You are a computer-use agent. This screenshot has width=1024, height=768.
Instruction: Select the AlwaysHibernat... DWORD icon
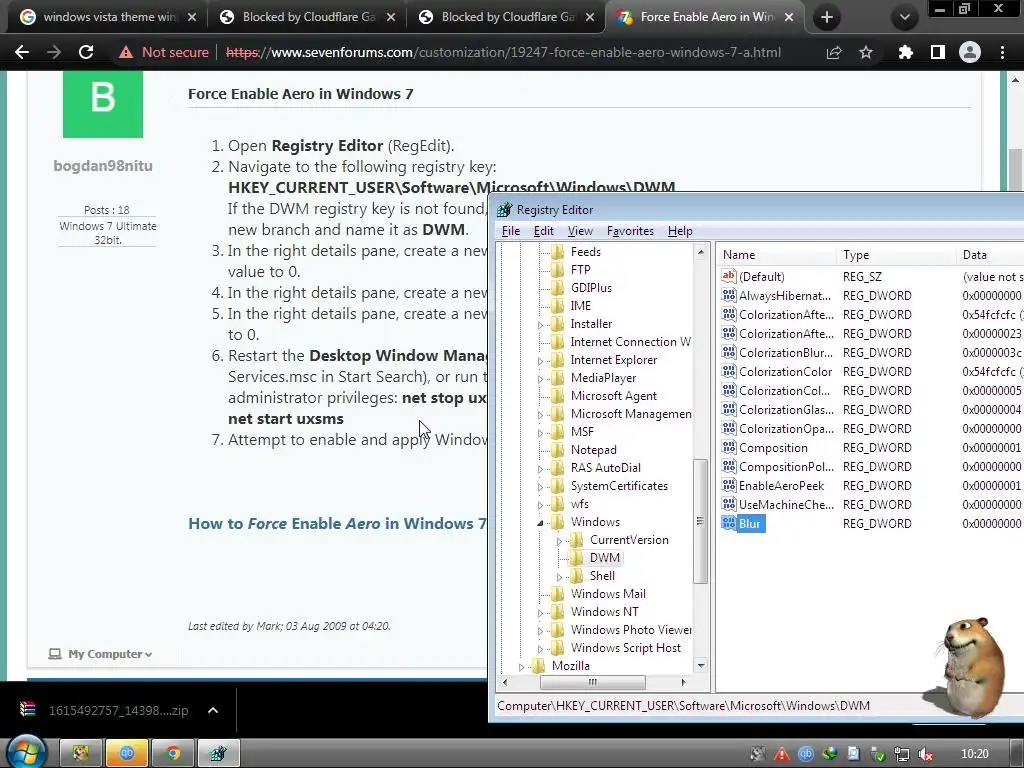(729, 295)
